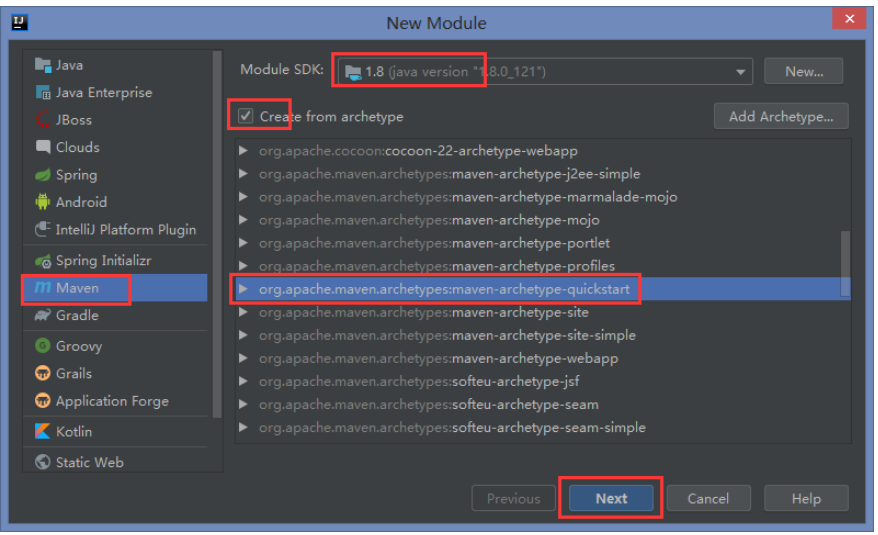The image size is (878, 535).
Task: Open Help for New Module
Action: pos(806,498)
